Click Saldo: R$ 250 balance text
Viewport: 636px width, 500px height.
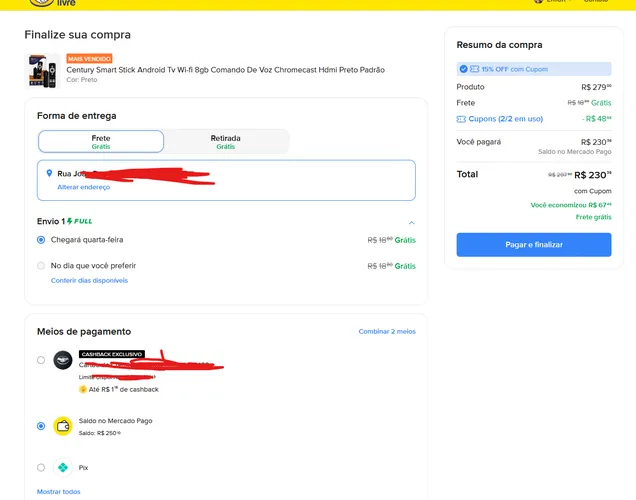tap(99, 433)
